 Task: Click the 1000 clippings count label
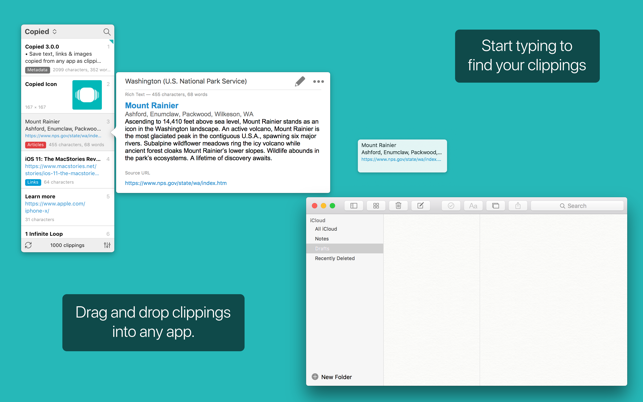coord(67,245)
